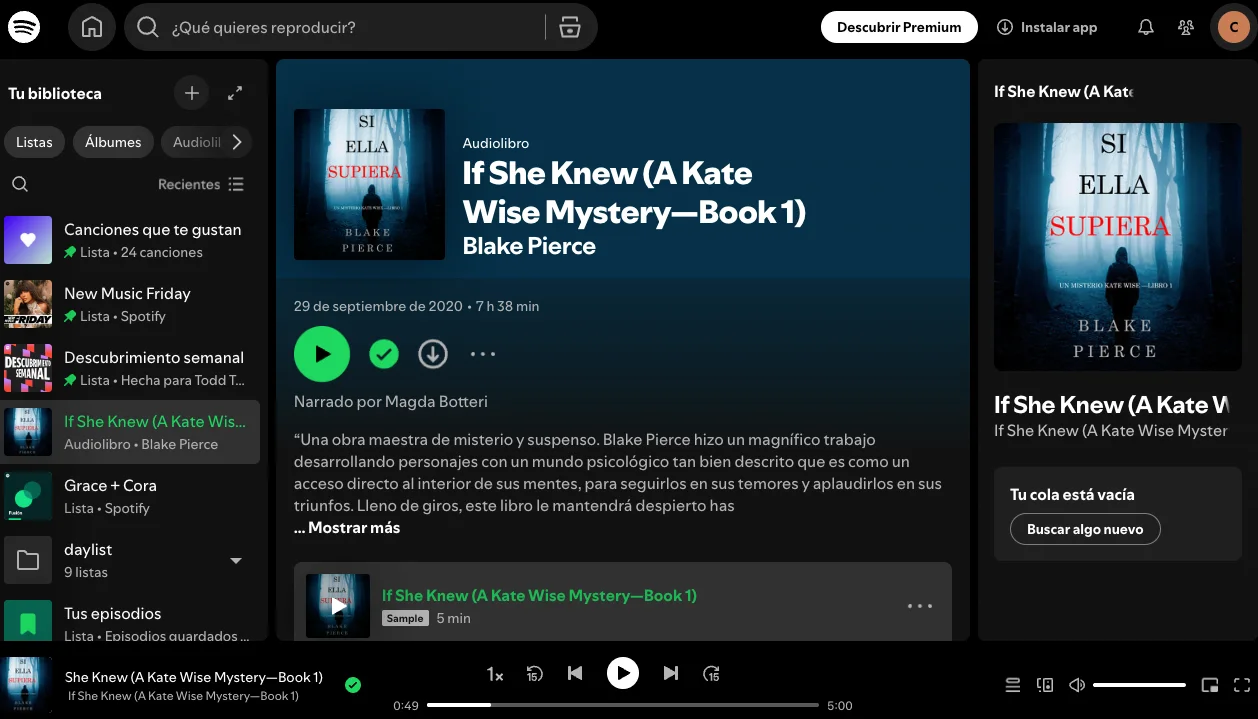Click If She Knew title in right panel
The image size is (1258, 719).
click(x=1112, y=405)
